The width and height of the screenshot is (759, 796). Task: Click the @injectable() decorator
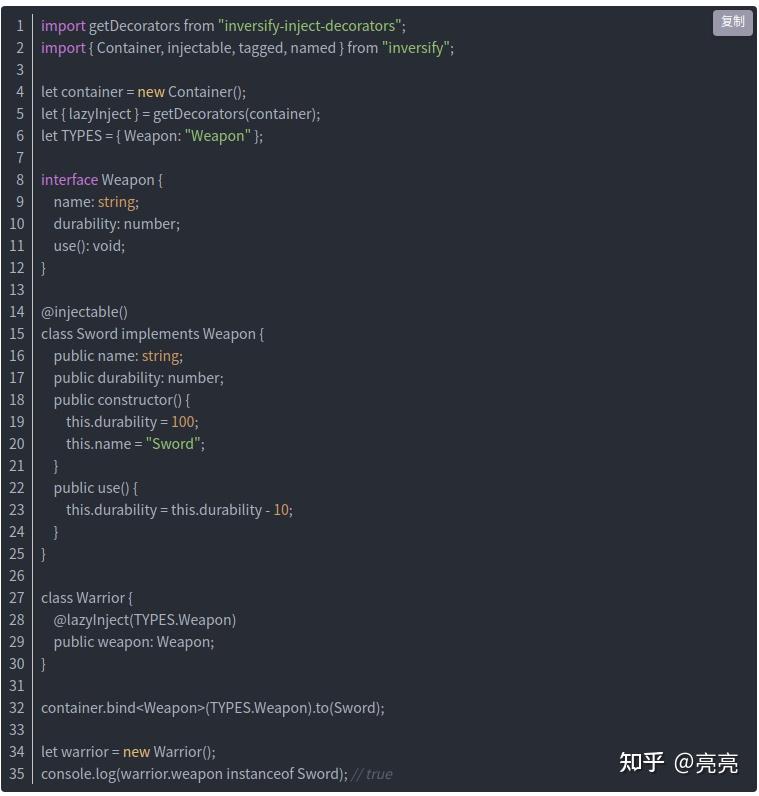click(x=84, y=312)
